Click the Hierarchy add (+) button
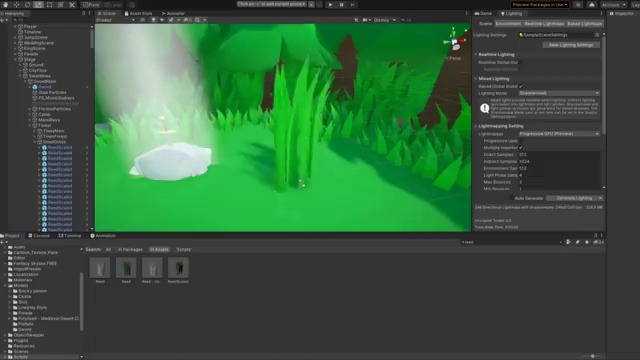Viewport: 640px width, 360px height. [3, 20]
